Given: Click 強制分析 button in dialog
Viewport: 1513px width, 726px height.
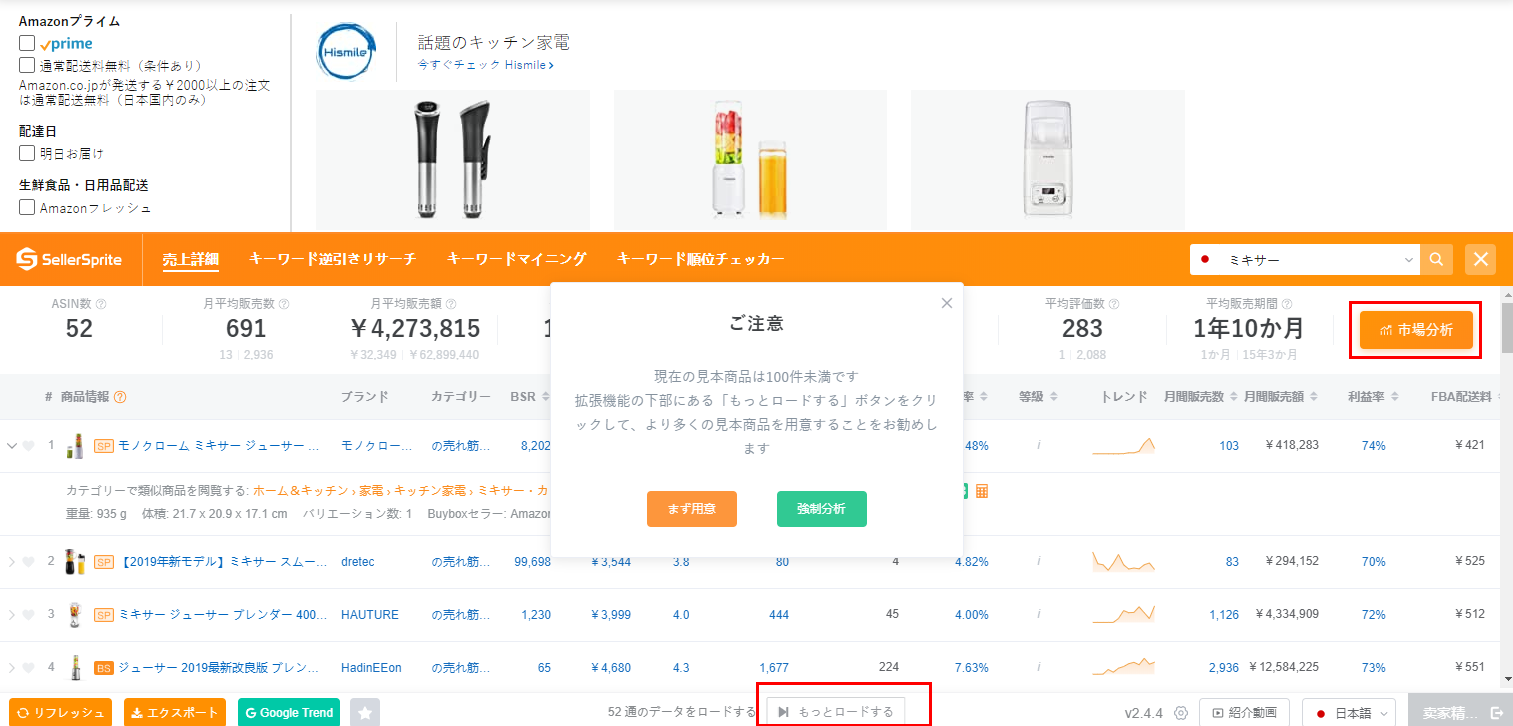Looking at the screenshot, I should [x=822, y=509].
